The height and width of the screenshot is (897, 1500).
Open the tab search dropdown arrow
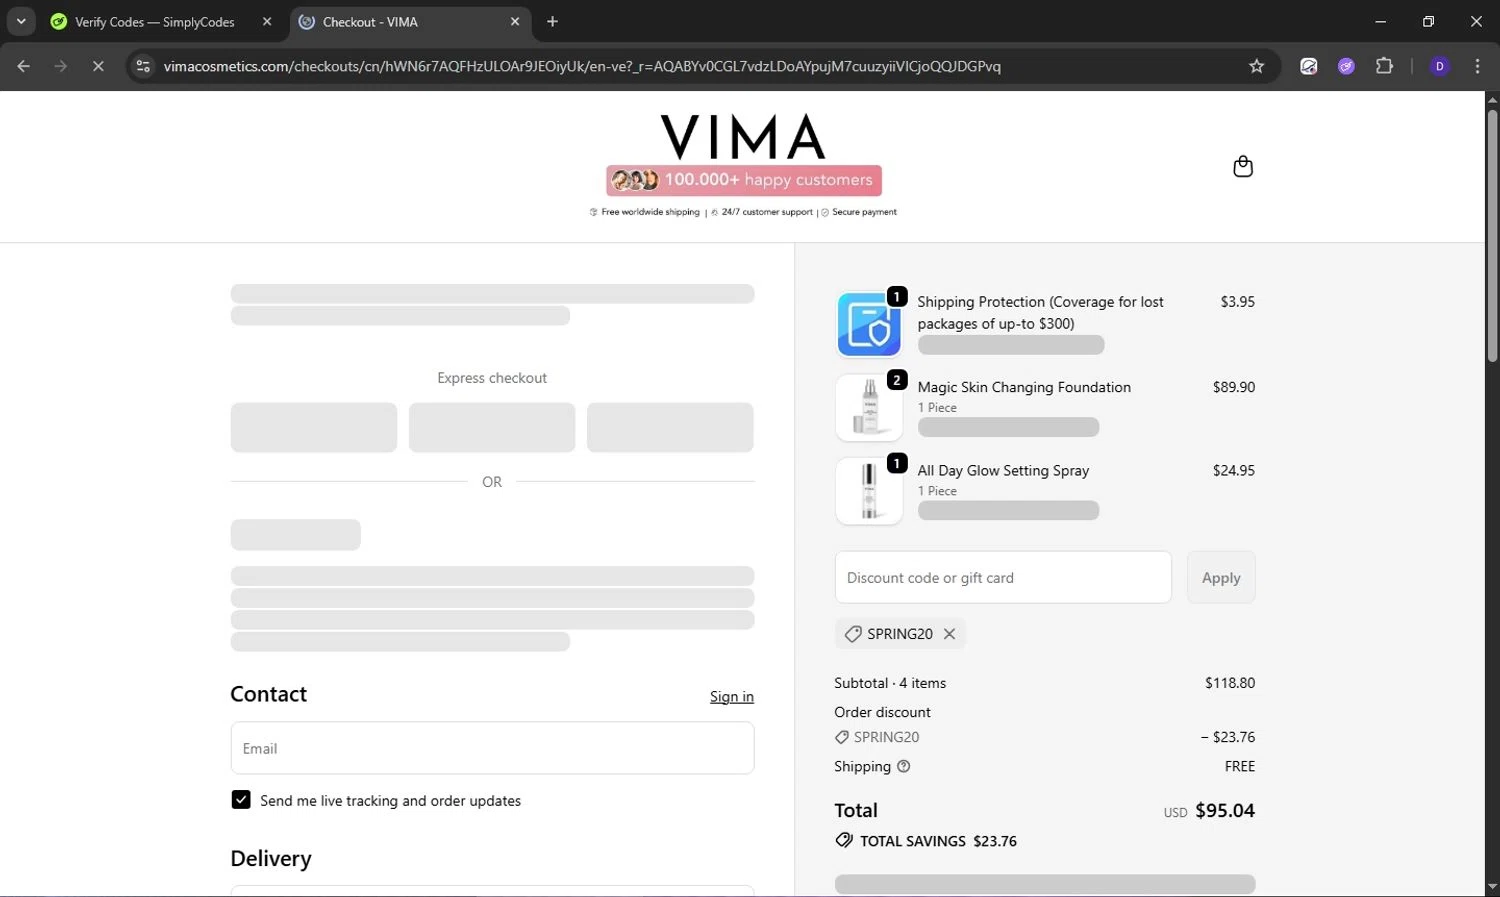pyautogui.click(x=21, y=21)
